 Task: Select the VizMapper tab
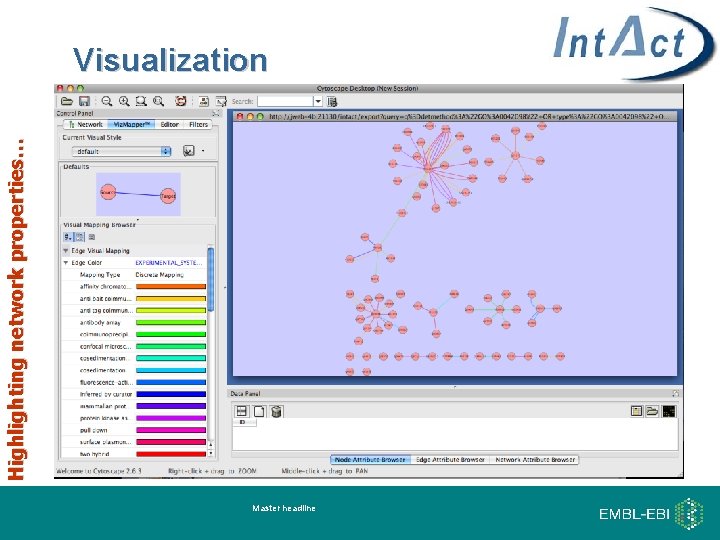[x=131, y=124]
